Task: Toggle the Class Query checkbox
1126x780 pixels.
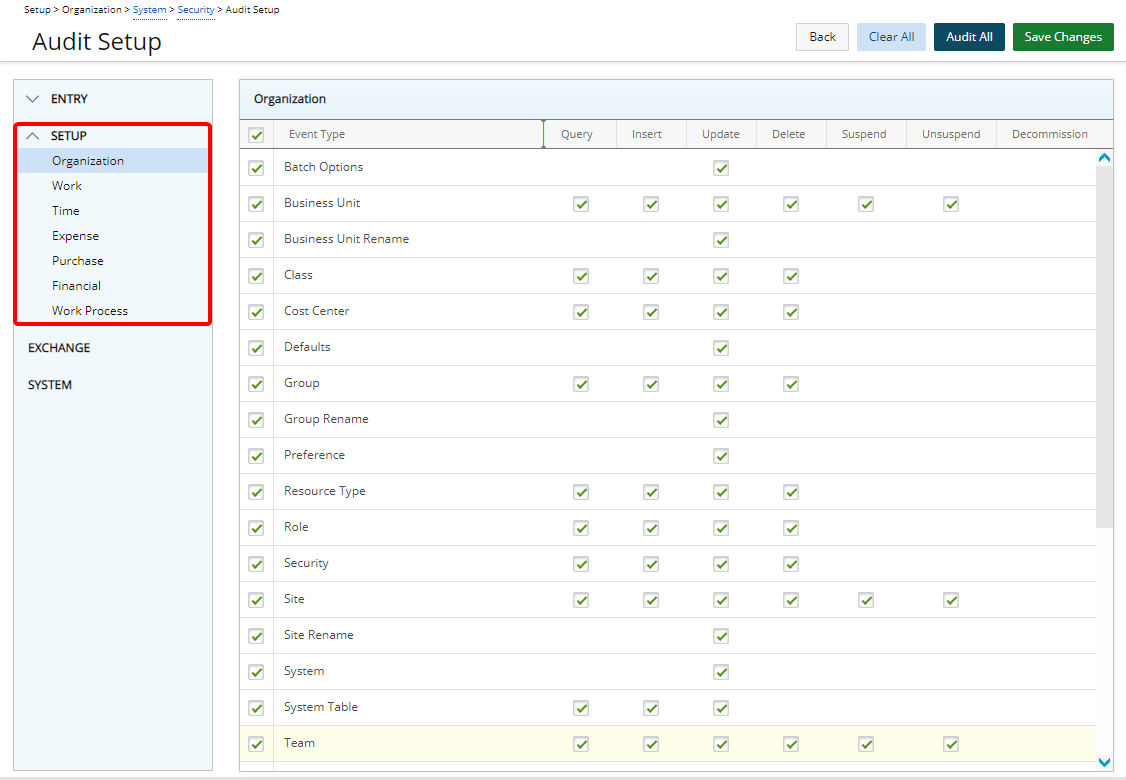Action: coord(581,276)
